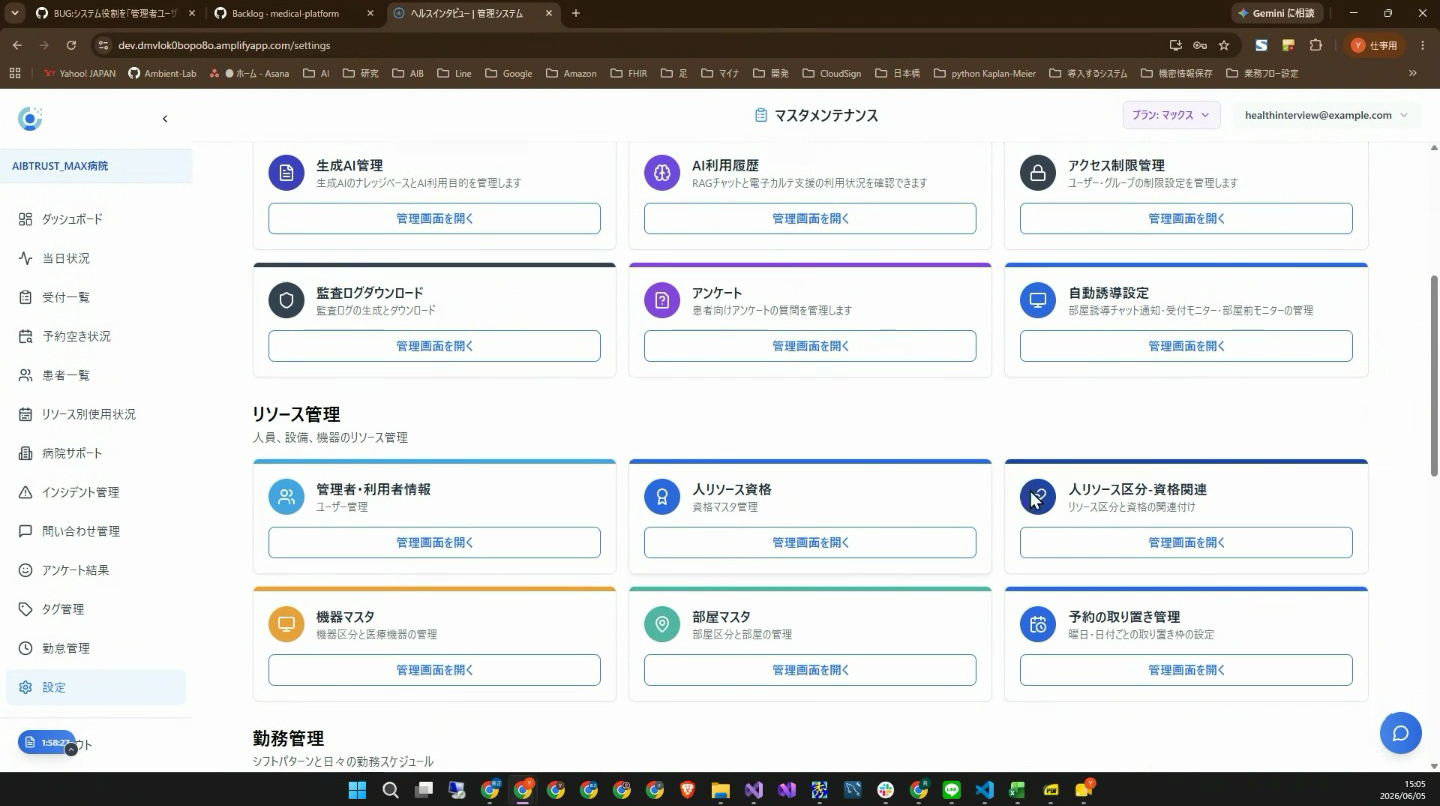Open インシデント管理 in the sidebar
This screenshot has width=1440, height=806.
(x=96, y=492)
